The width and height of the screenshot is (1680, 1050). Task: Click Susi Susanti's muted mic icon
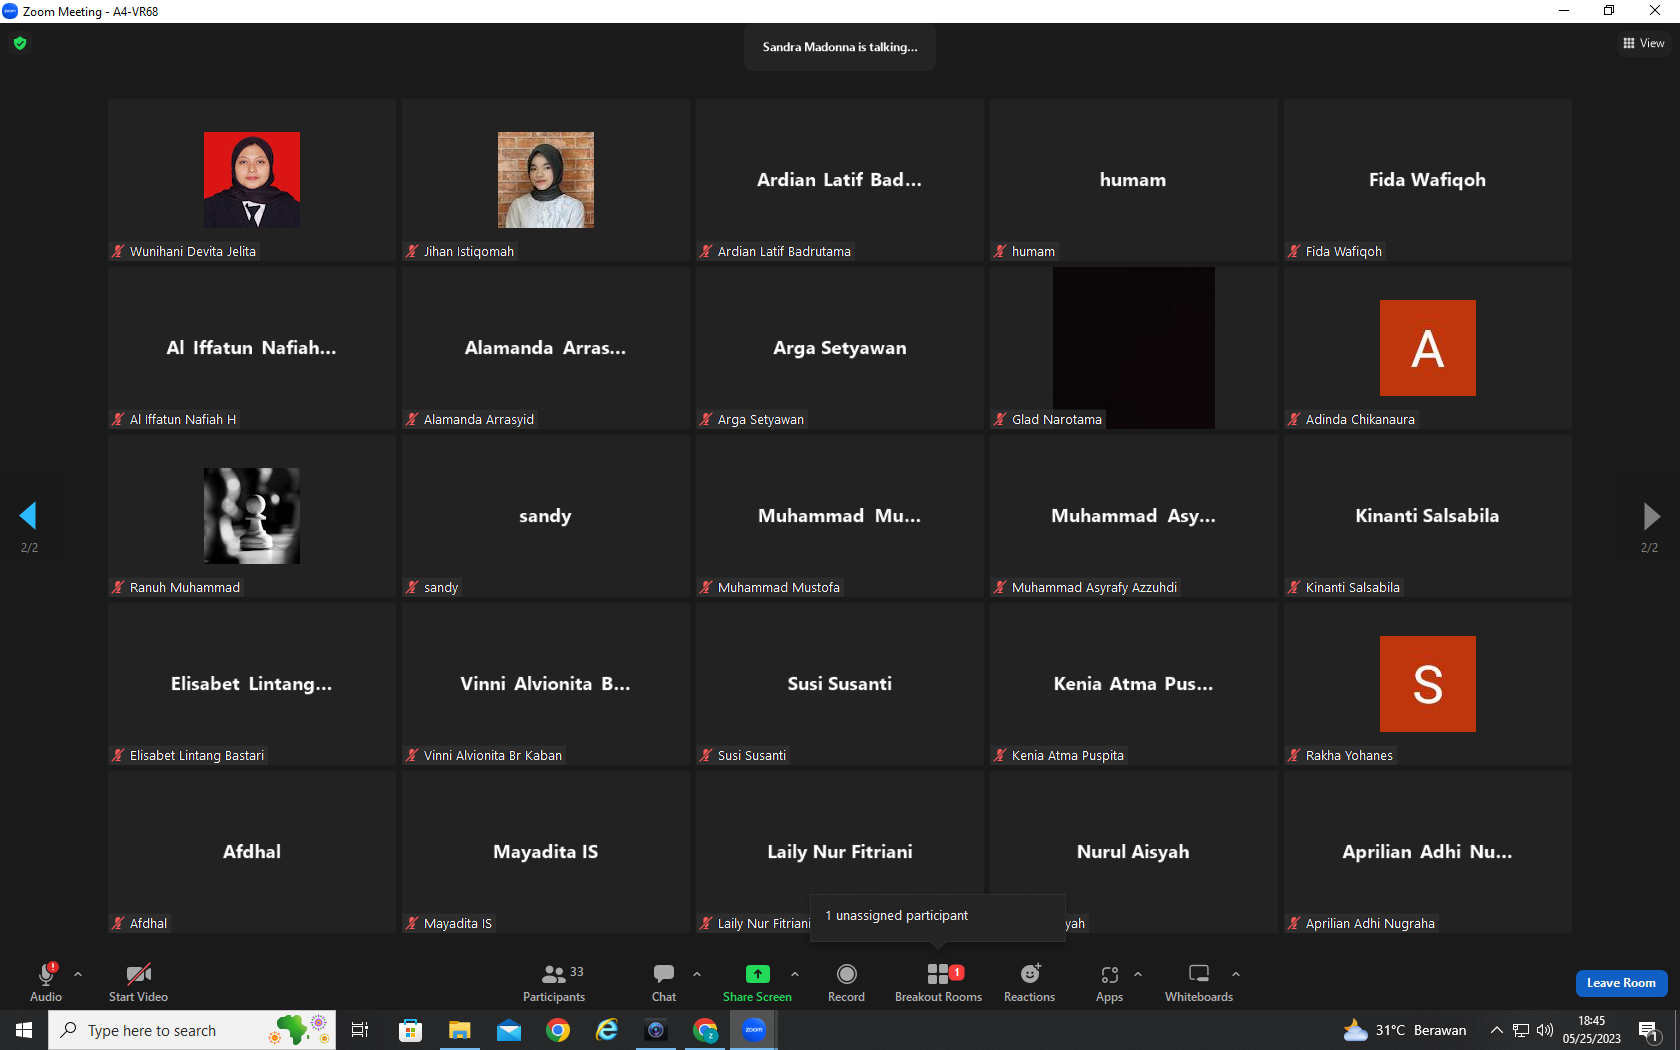tap(706, 755)
